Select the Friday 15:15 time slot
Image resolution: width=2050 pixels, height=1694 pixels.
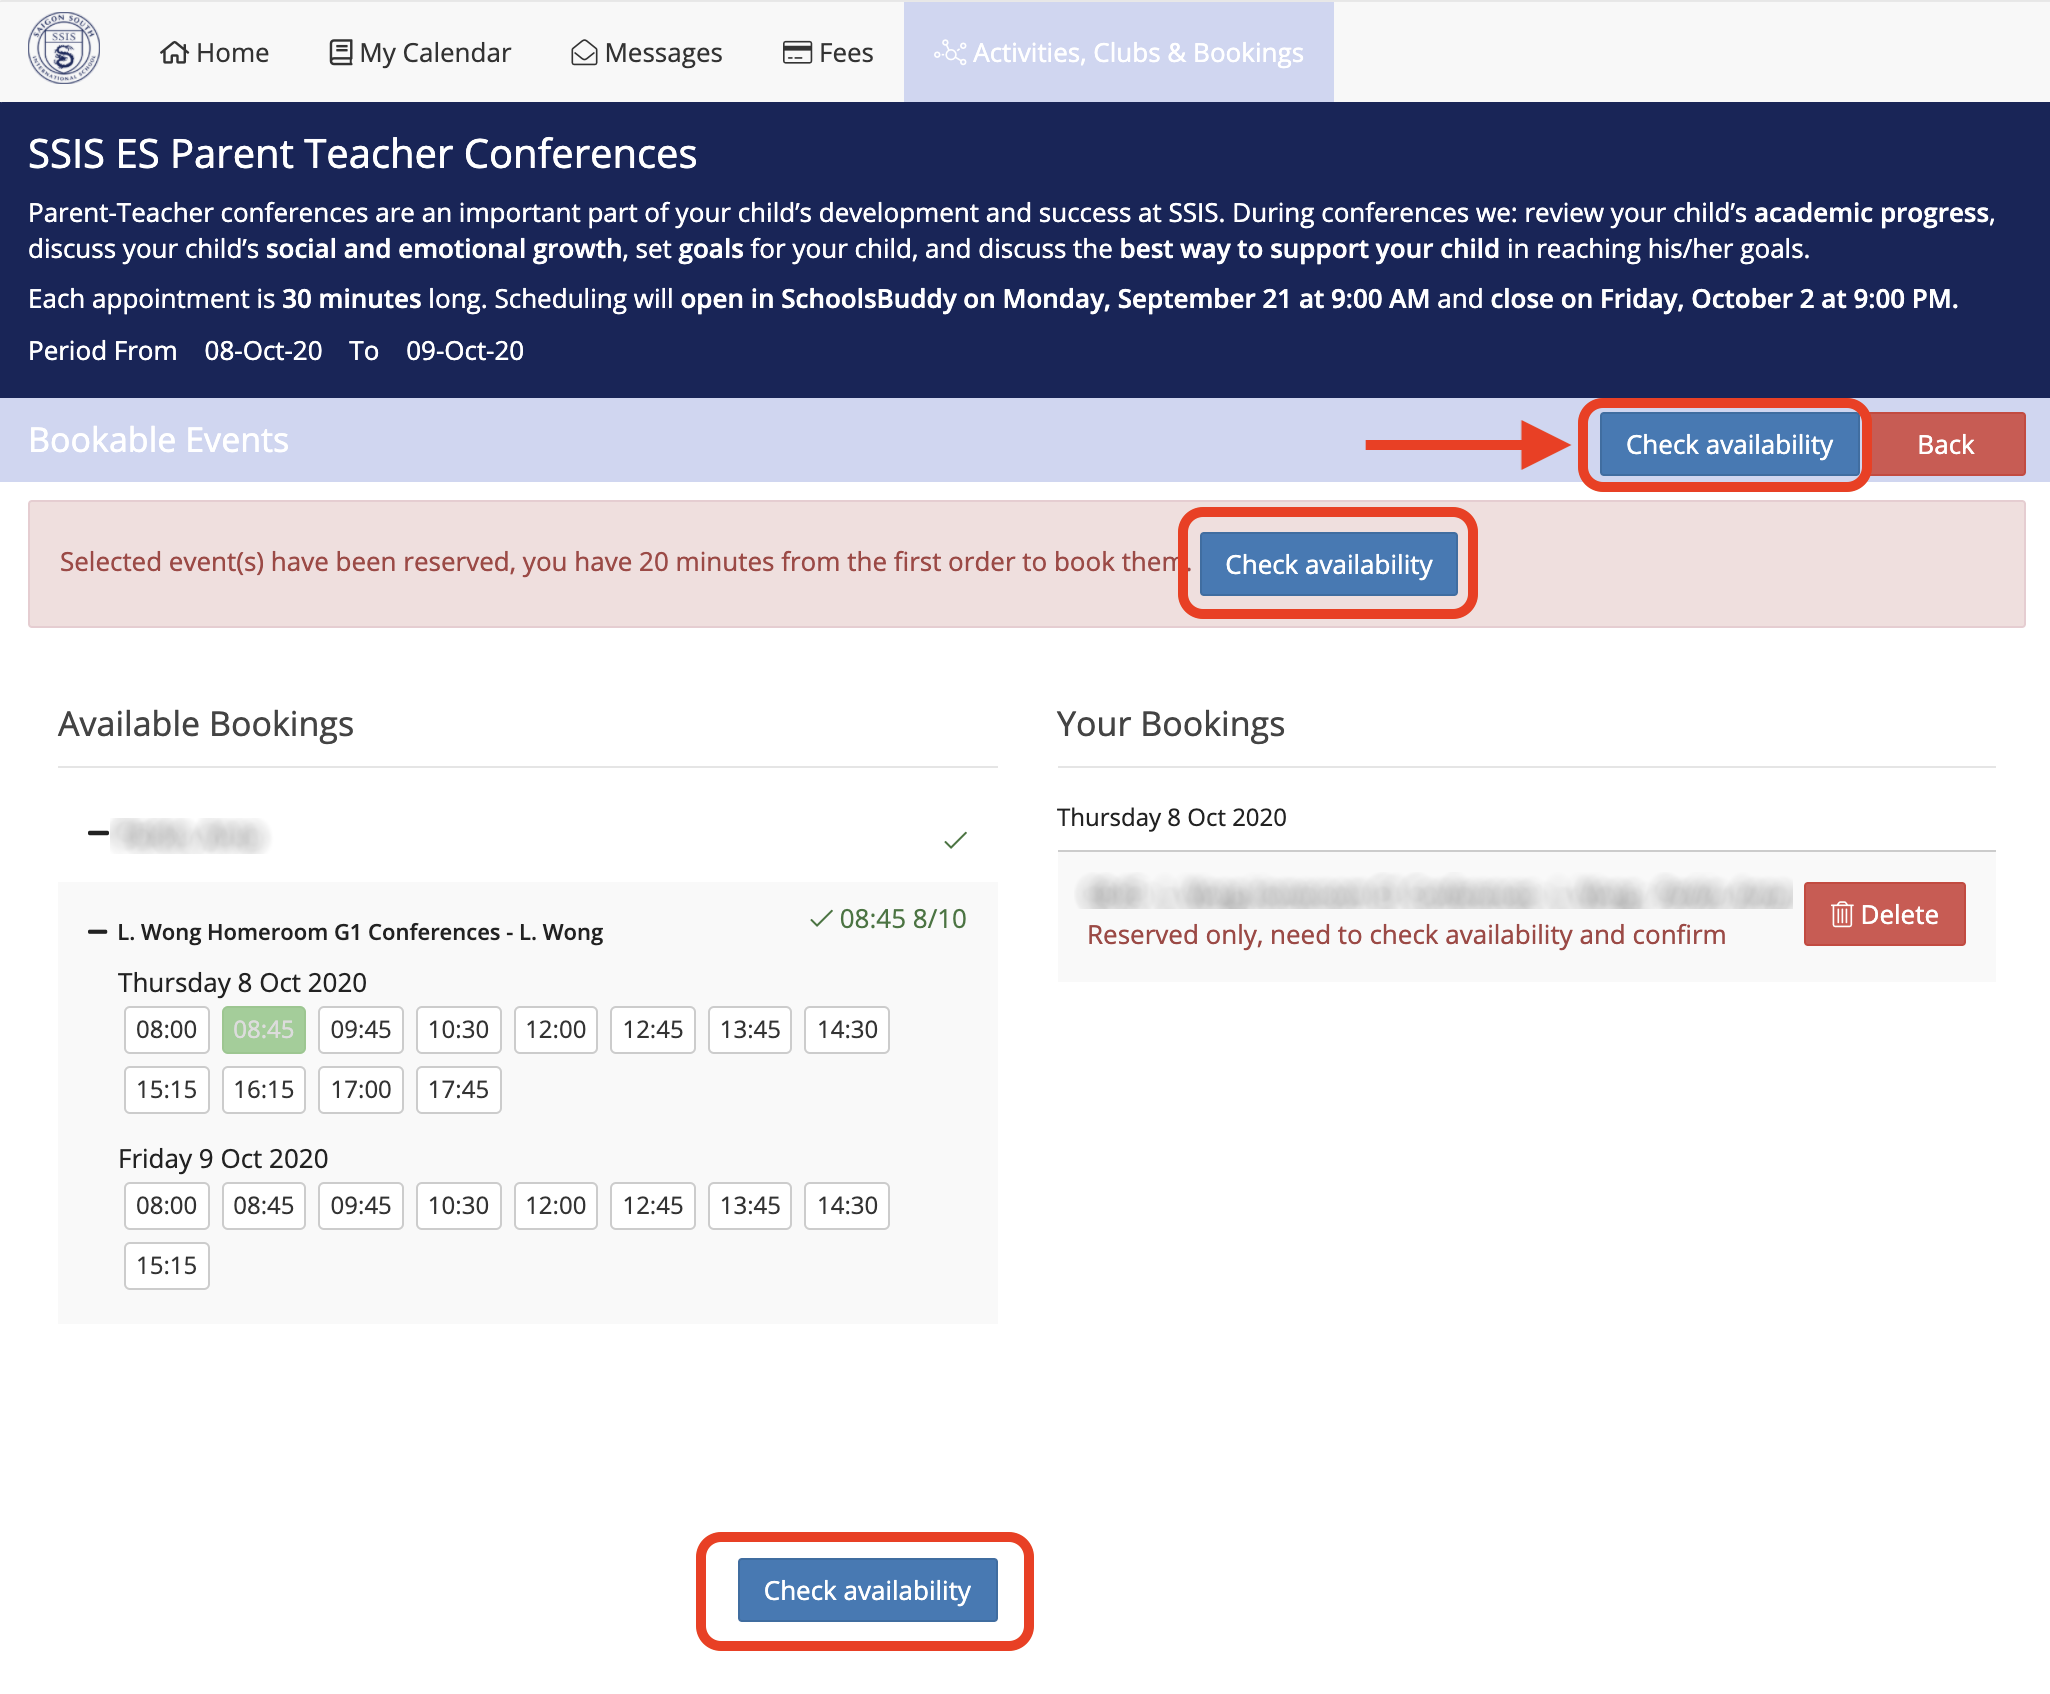click(166, 1265)
